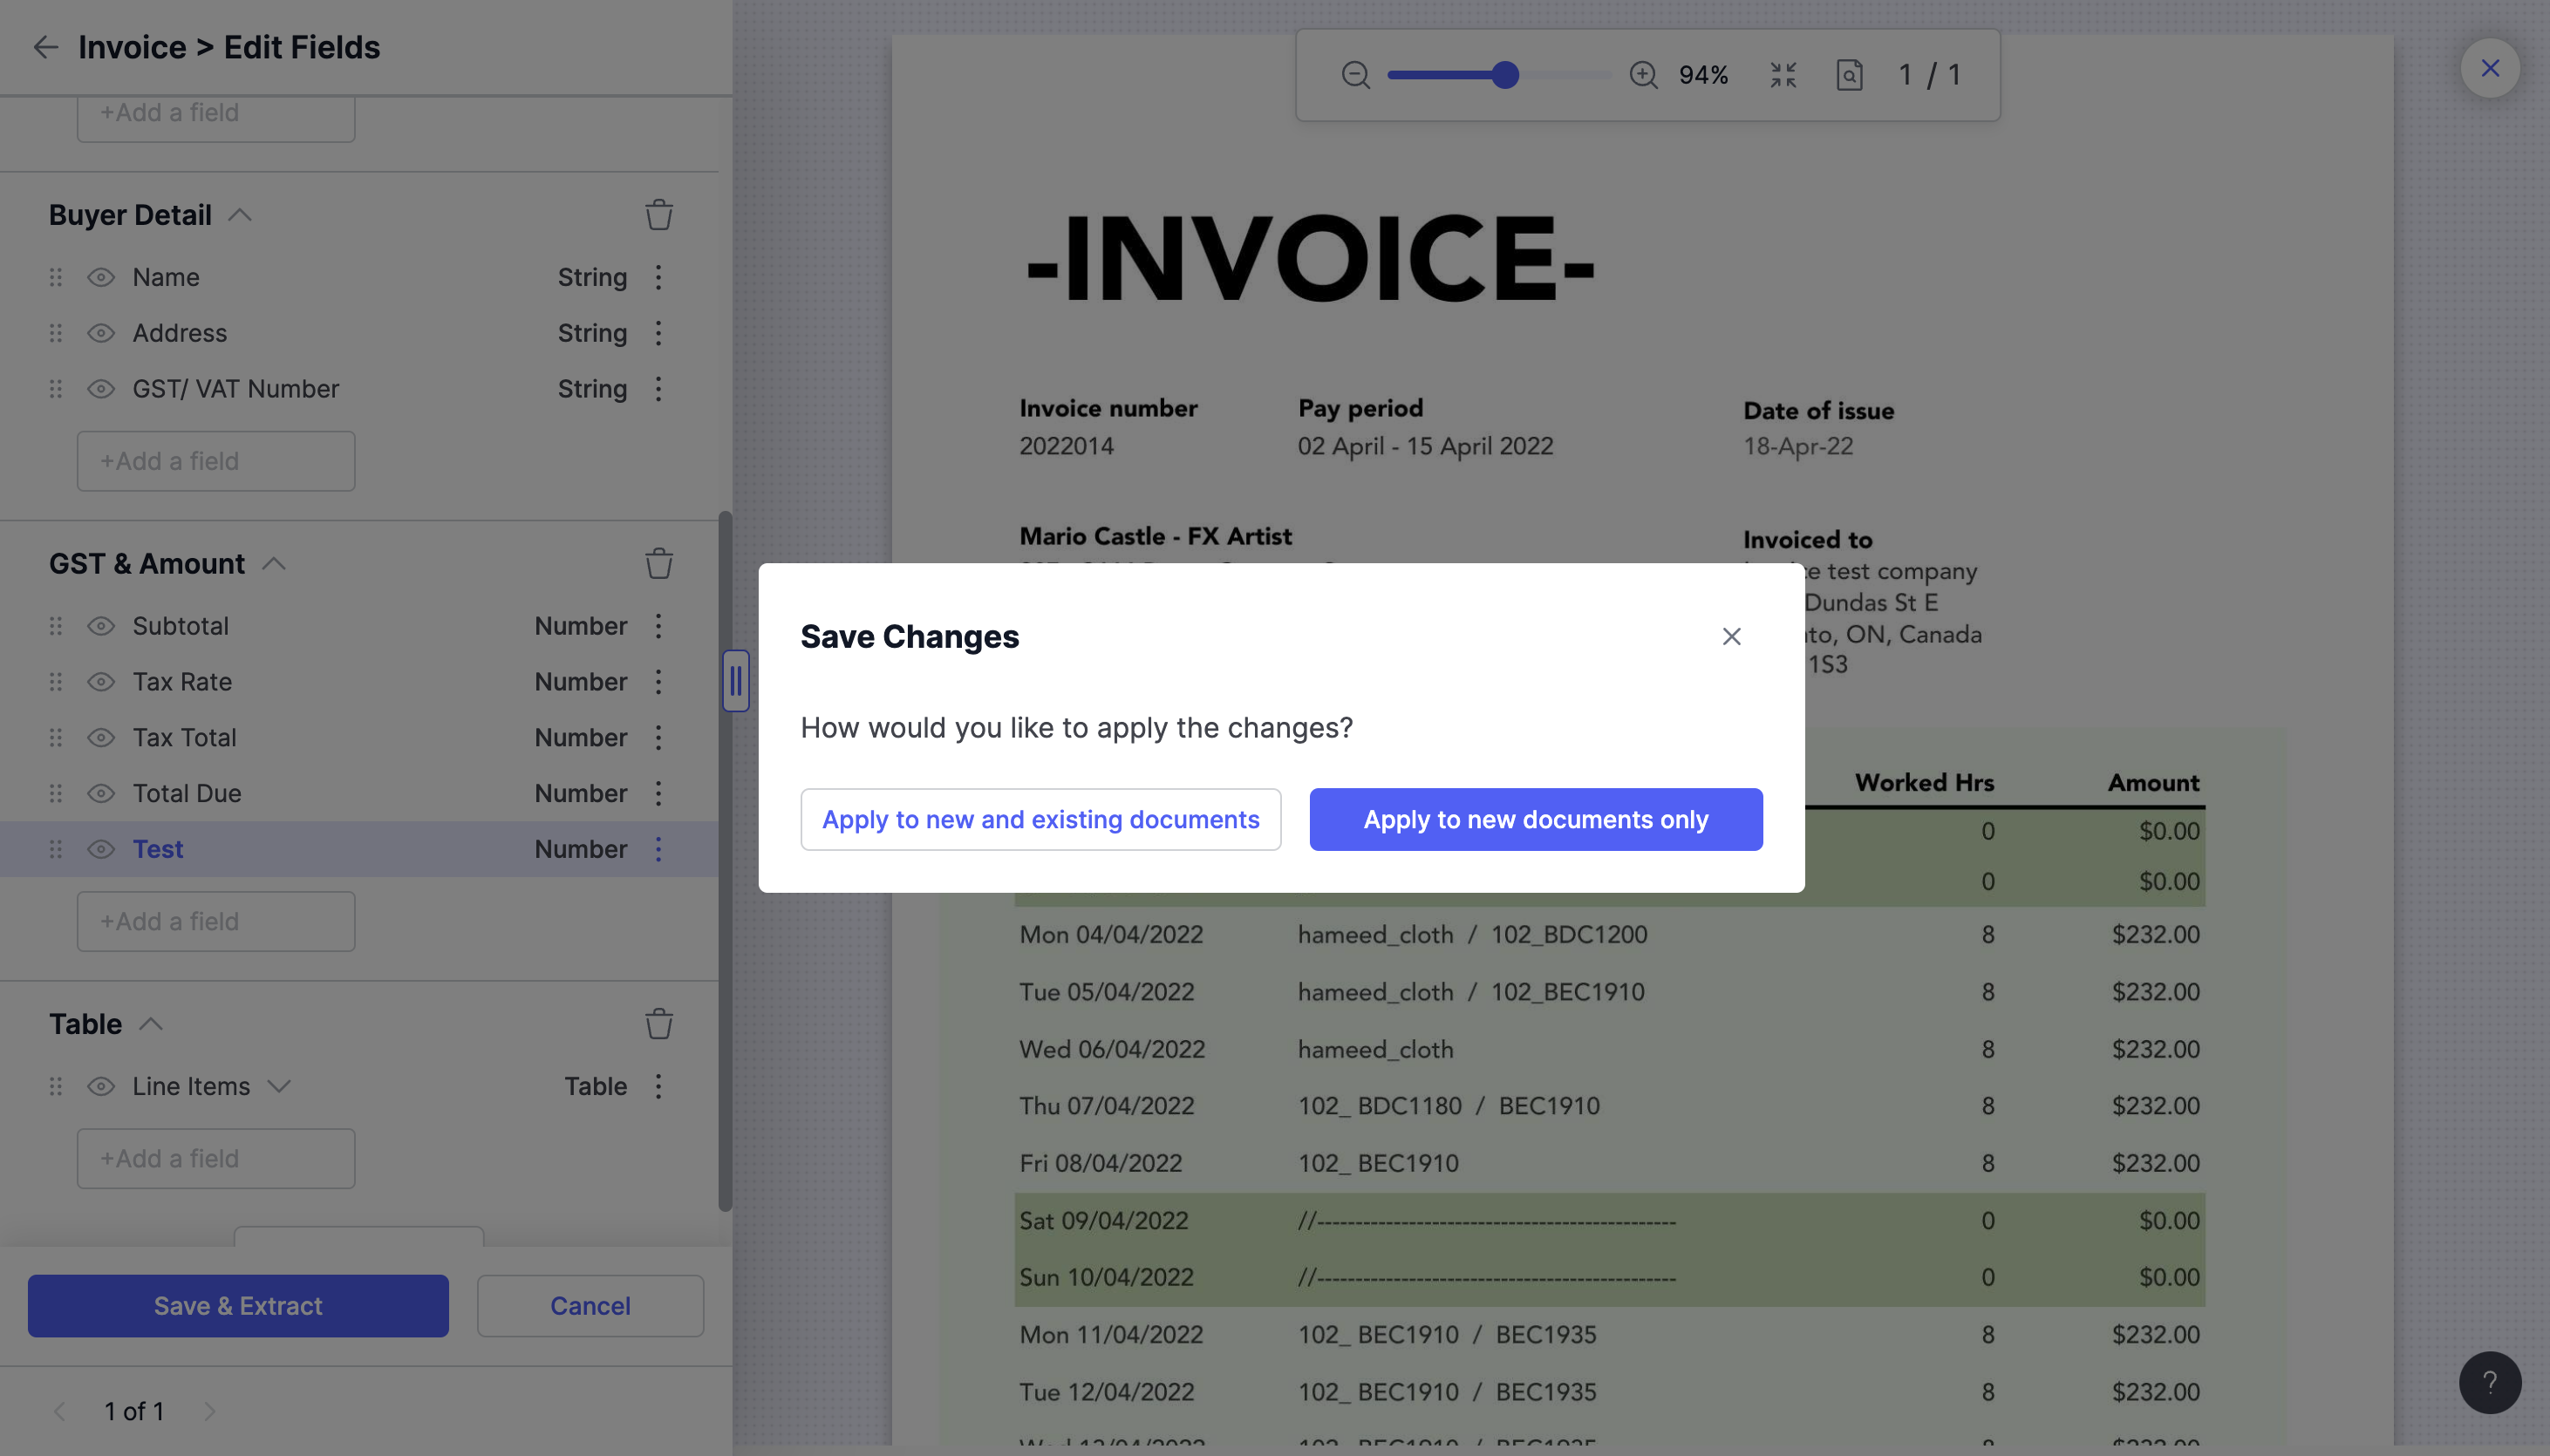This screenshot has width=2550, height=1456.
Task: Open options menu for Test field
Action: point(659,850)
